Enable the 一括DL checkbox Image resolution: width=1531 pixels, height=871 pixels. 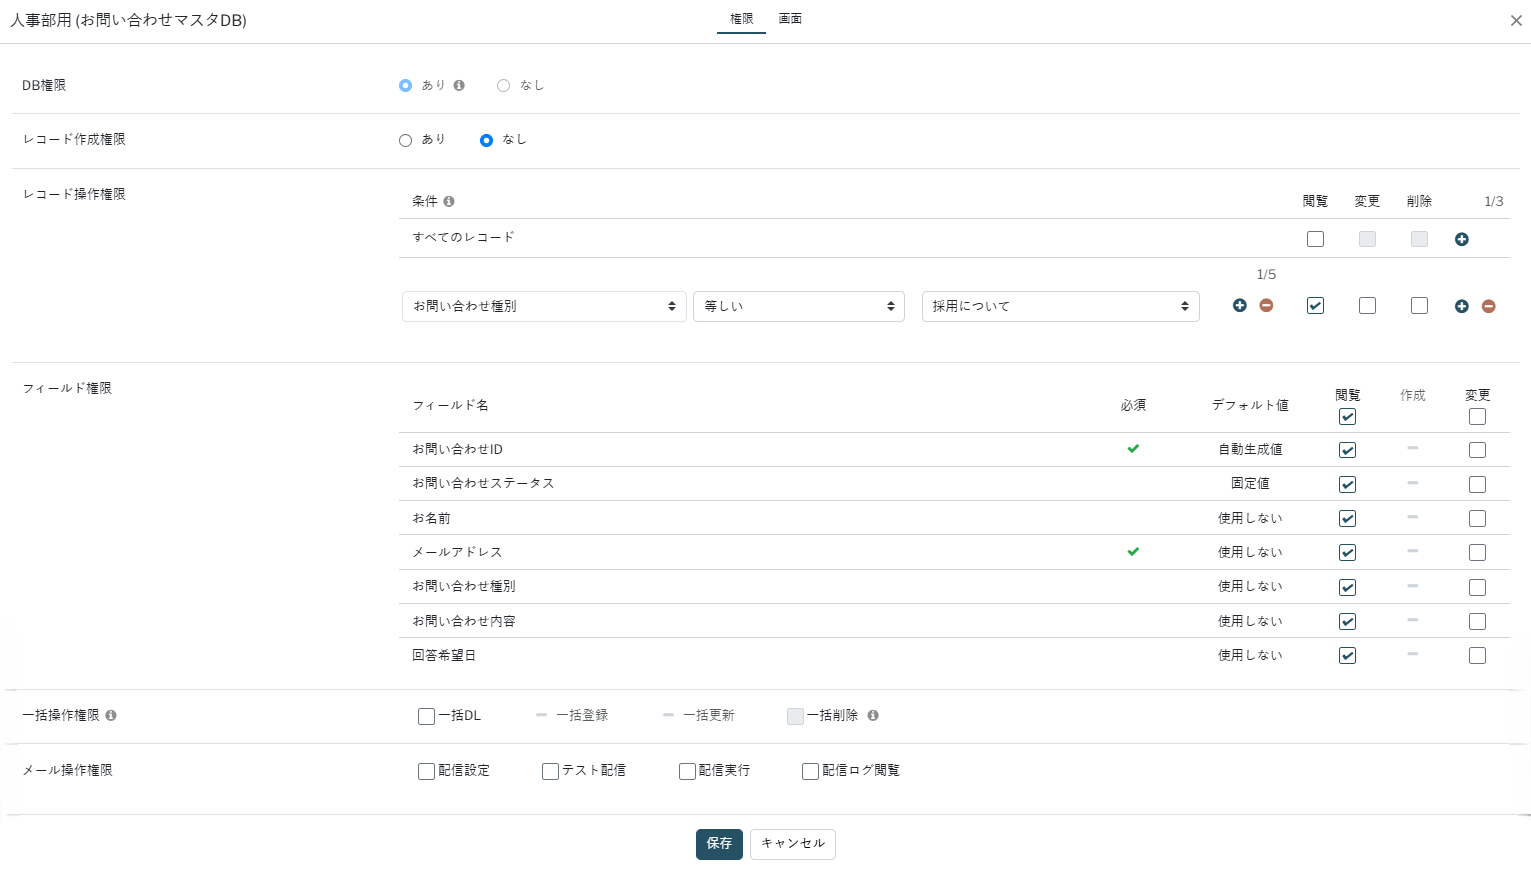click(x=427, y=717)
